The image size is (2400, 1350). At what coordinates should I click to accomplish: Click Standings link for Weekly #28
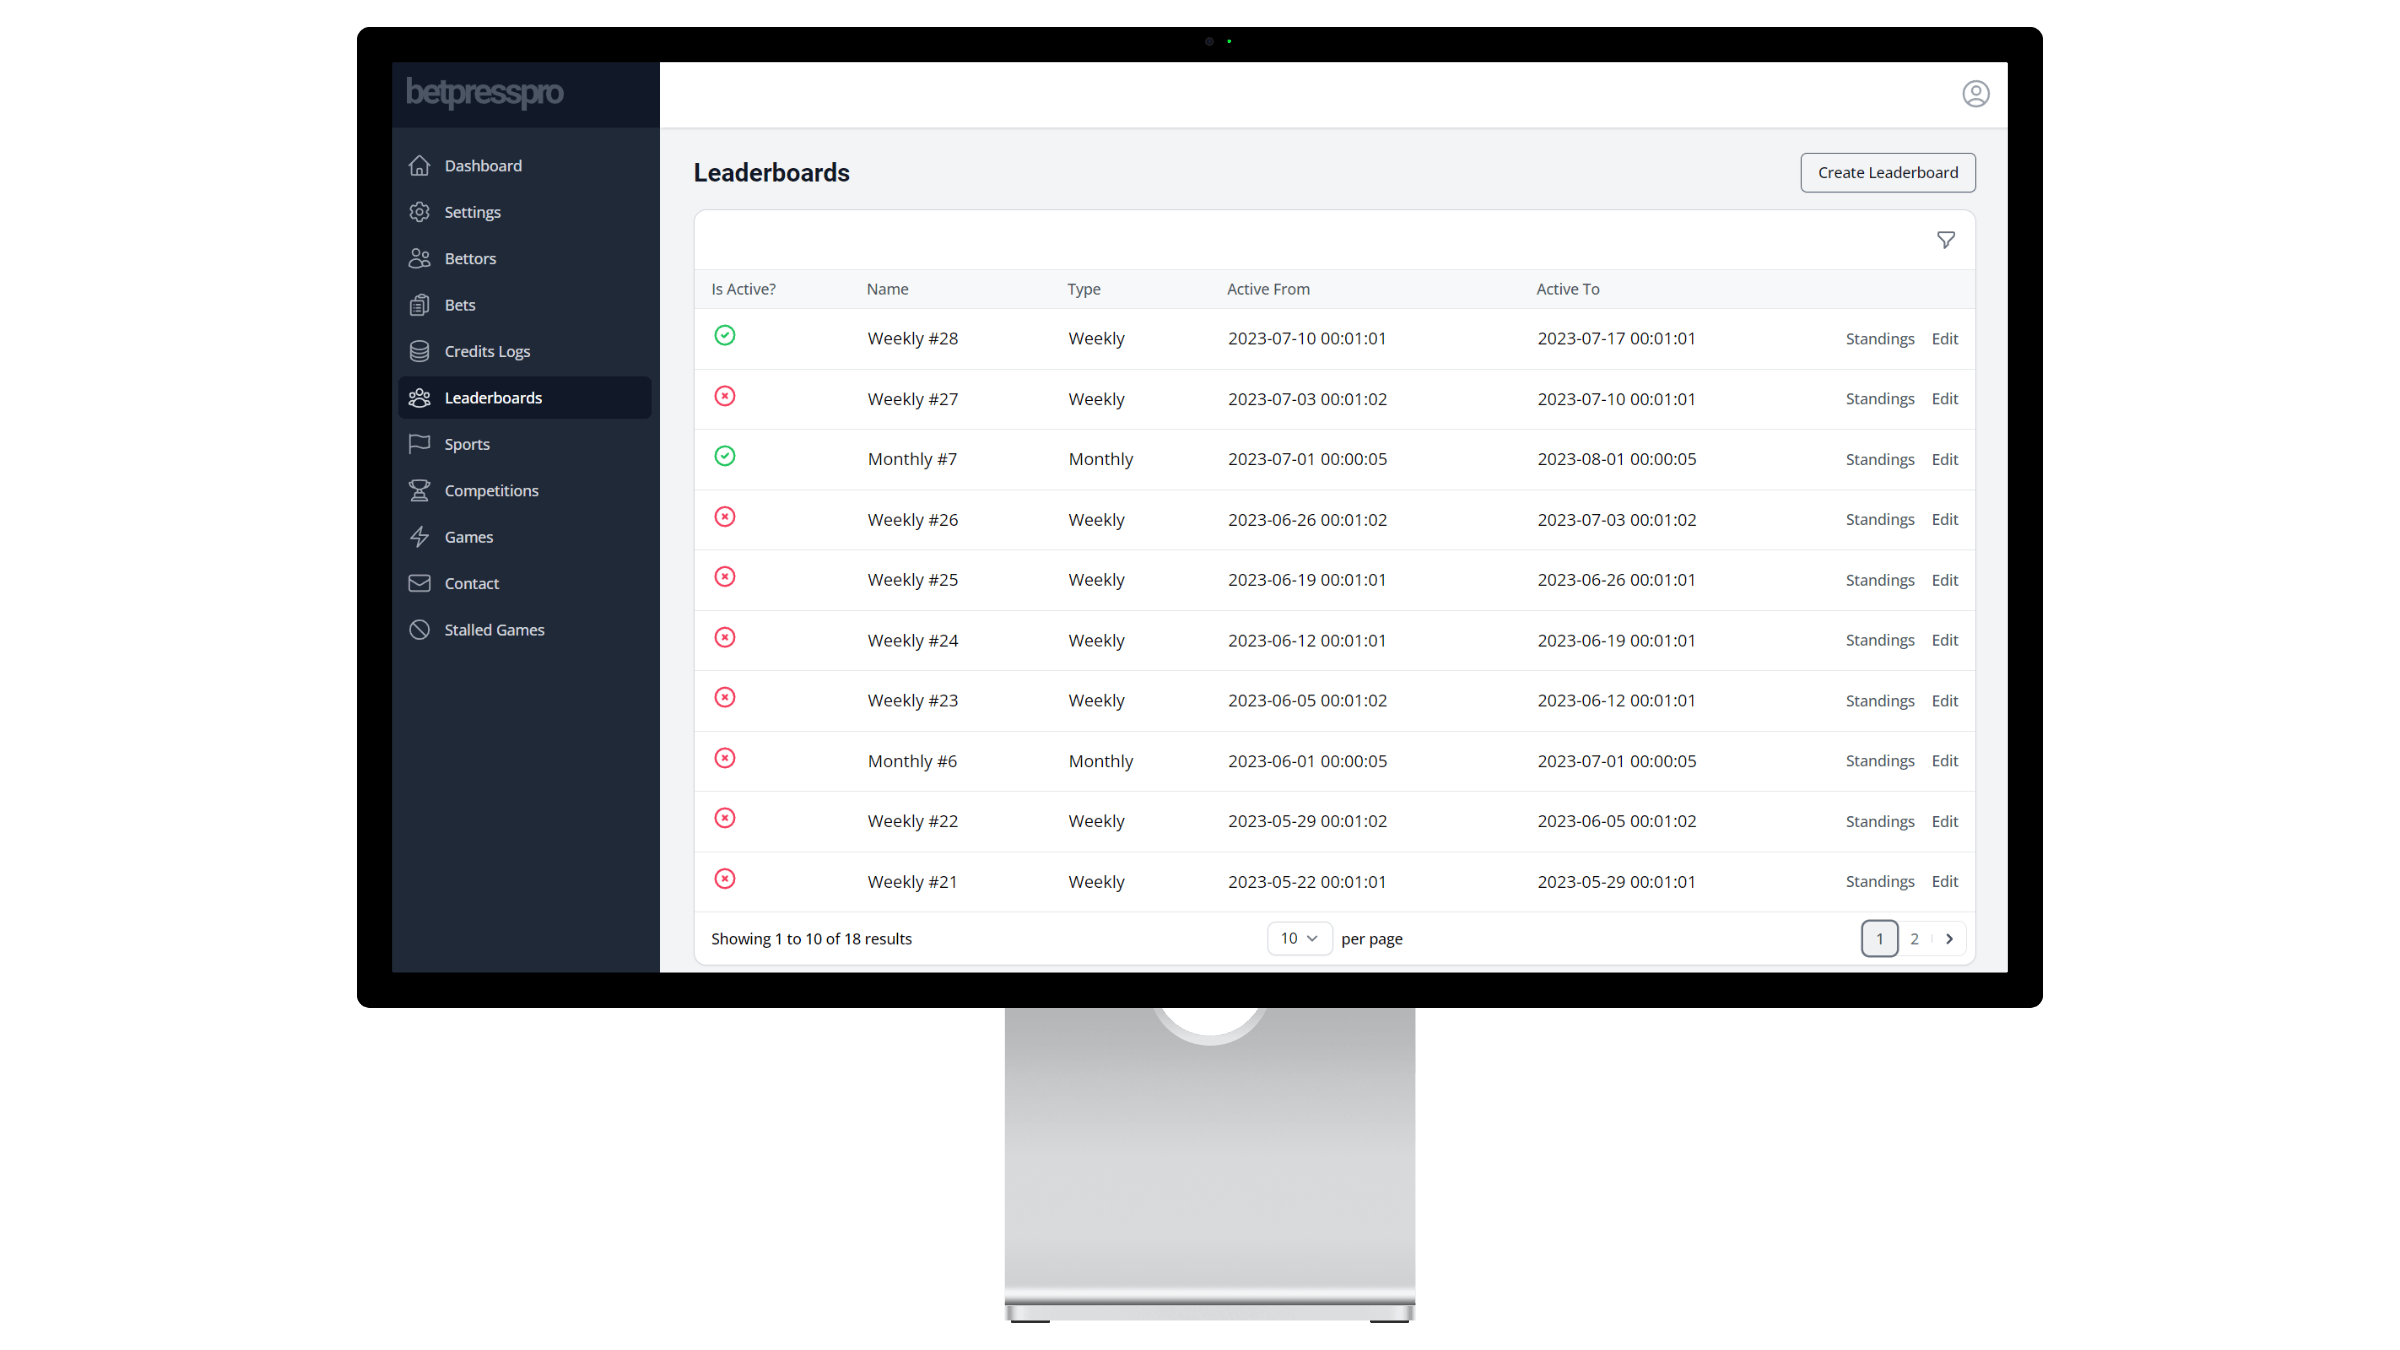coord(1879,338)
